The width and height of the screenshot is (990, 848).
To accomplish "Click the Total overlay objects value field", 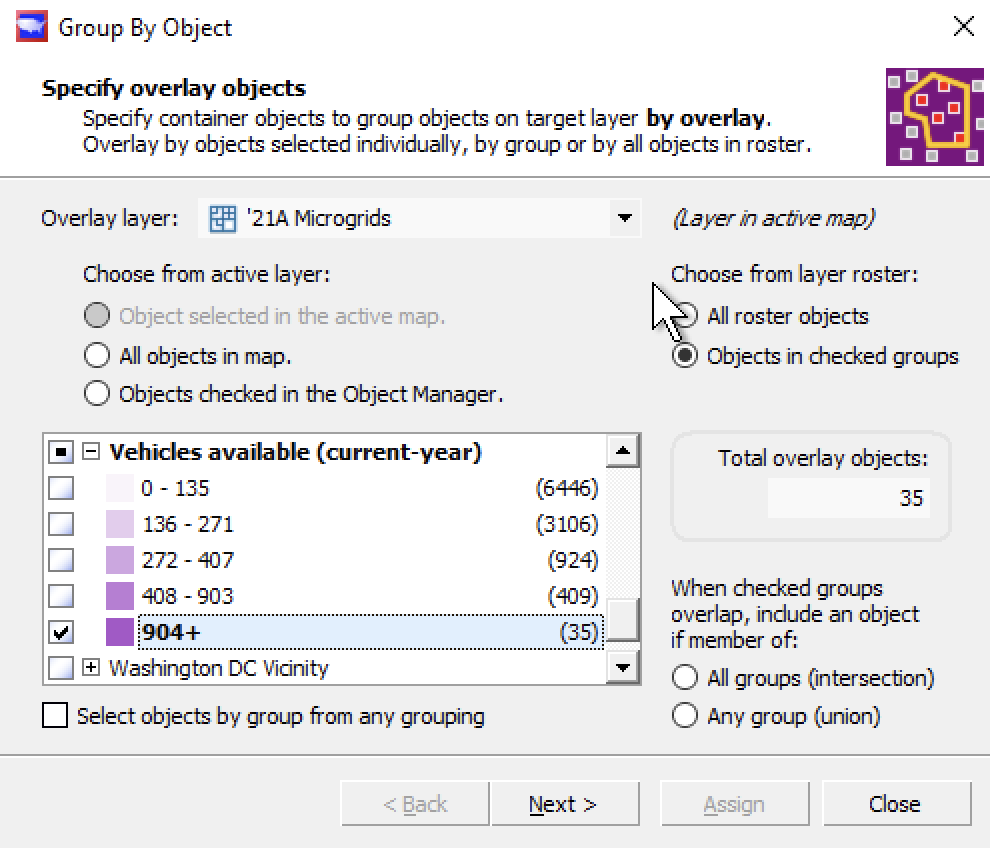I will pos(850,497).
